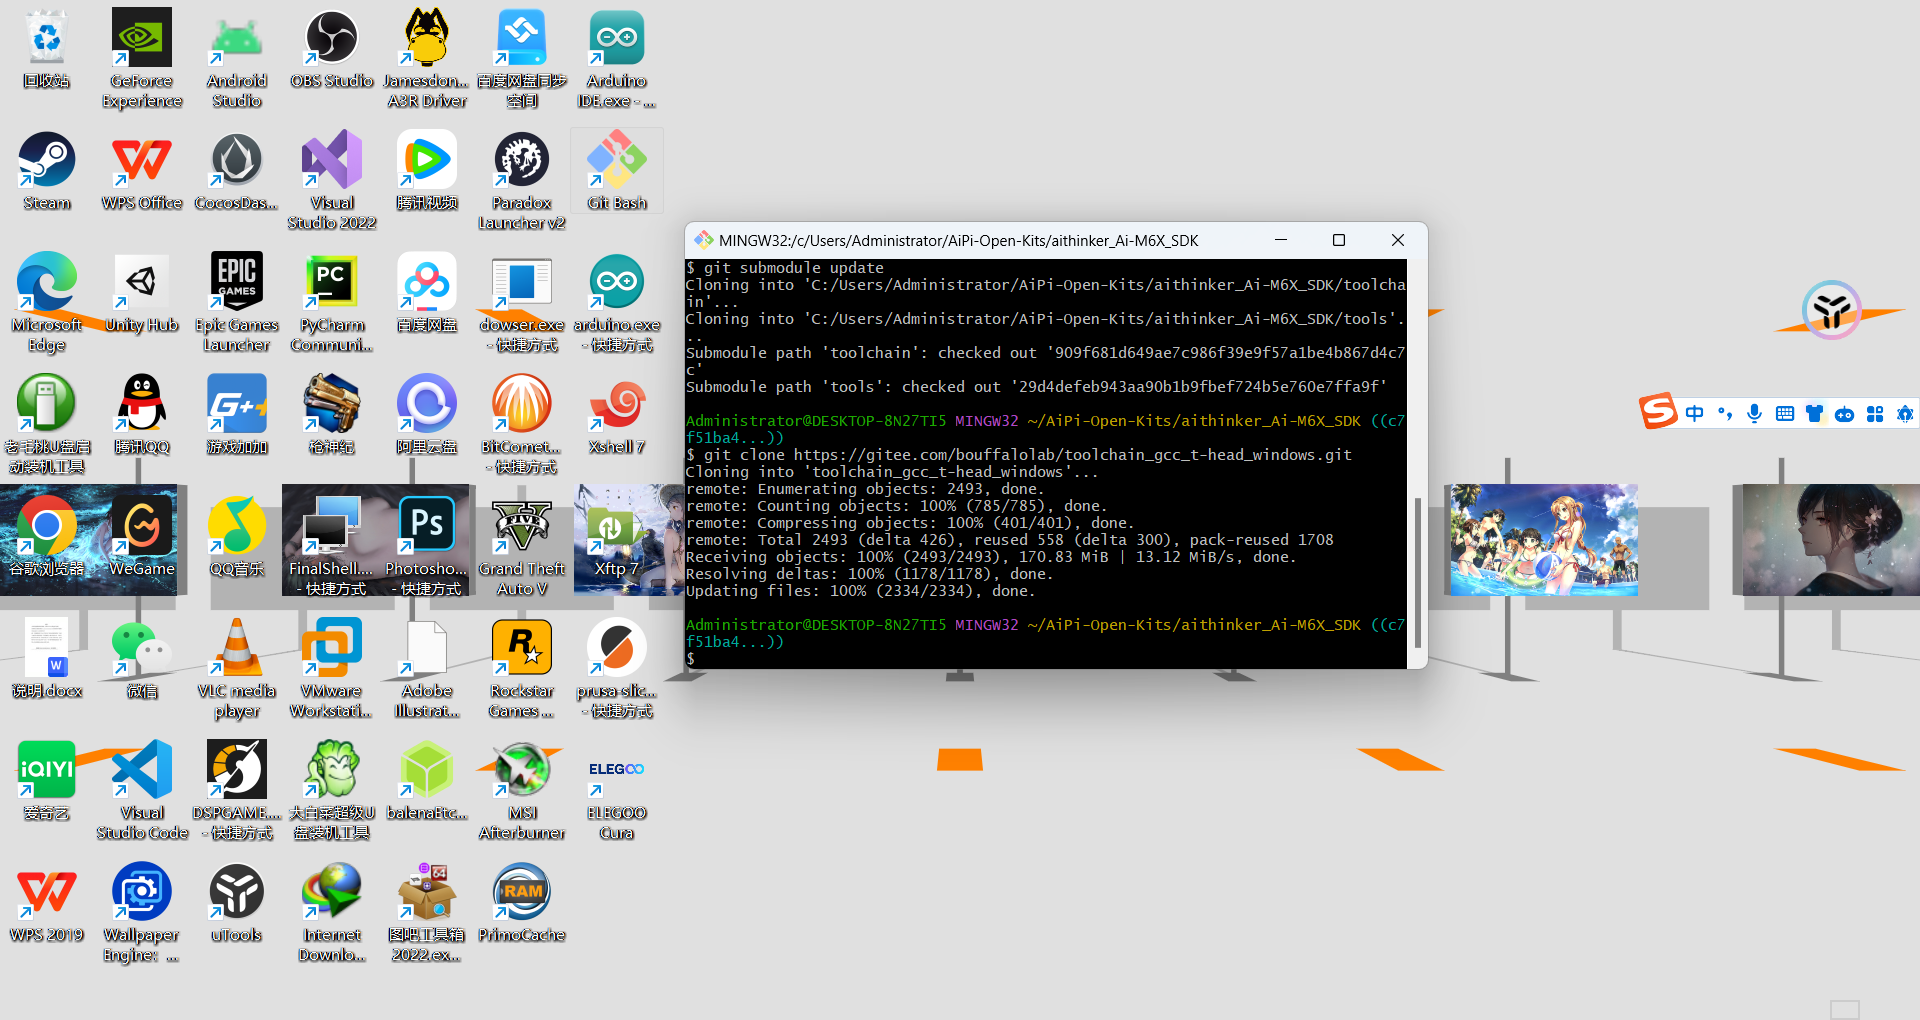Open the Arduino IDE.exe shortcut
The image size is (1920, 1020).
[617, 58]
